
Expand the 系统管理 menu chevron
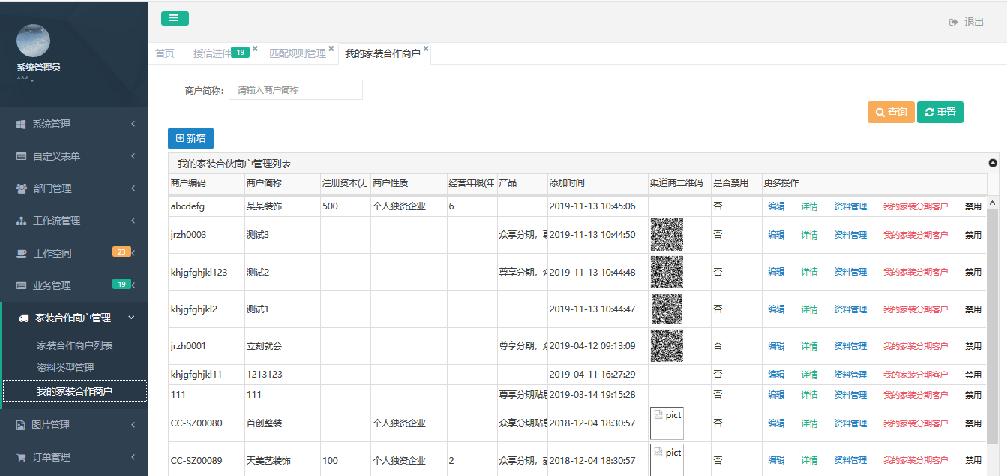pyautogui.click(x=133, y=124)
